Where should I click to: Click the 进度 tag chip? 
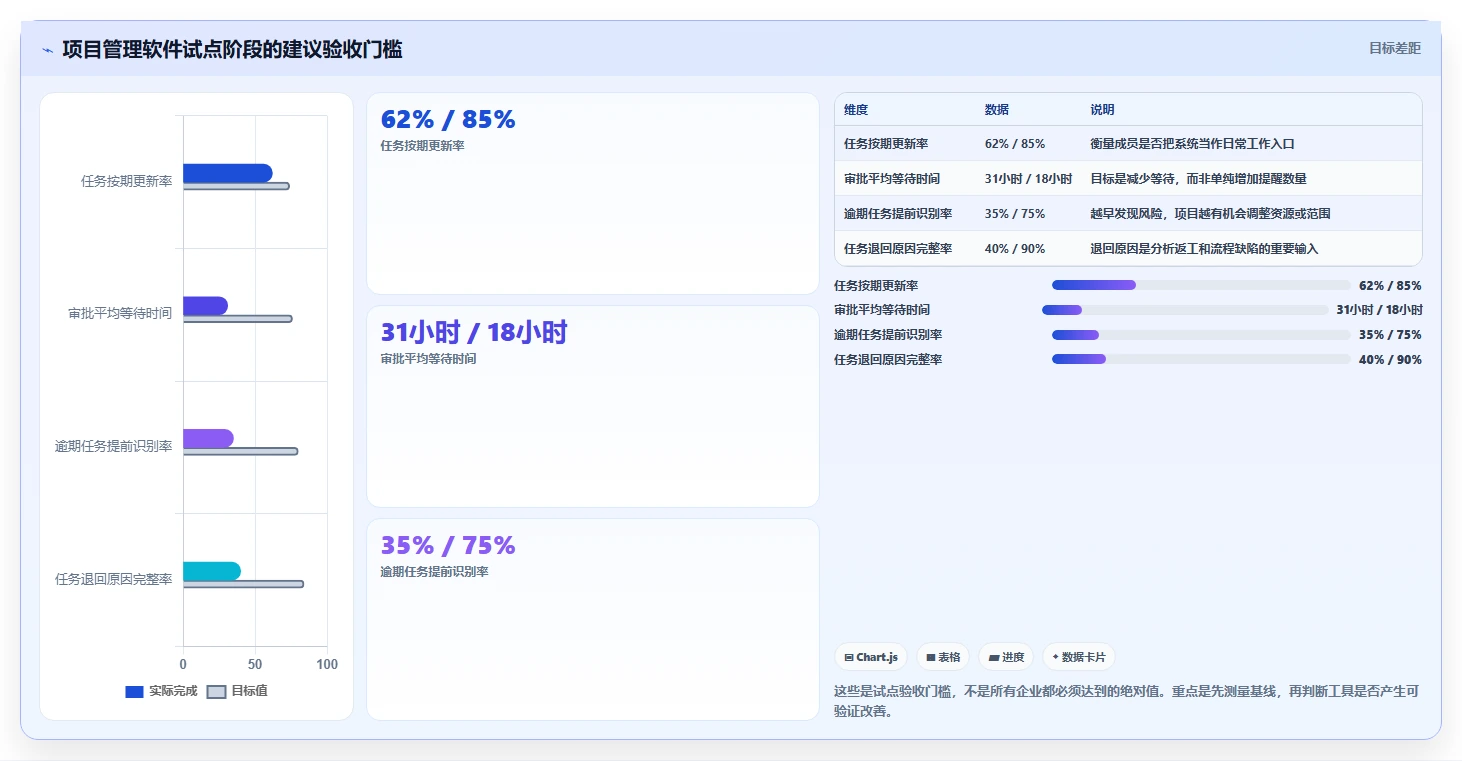coord(1006,657)
